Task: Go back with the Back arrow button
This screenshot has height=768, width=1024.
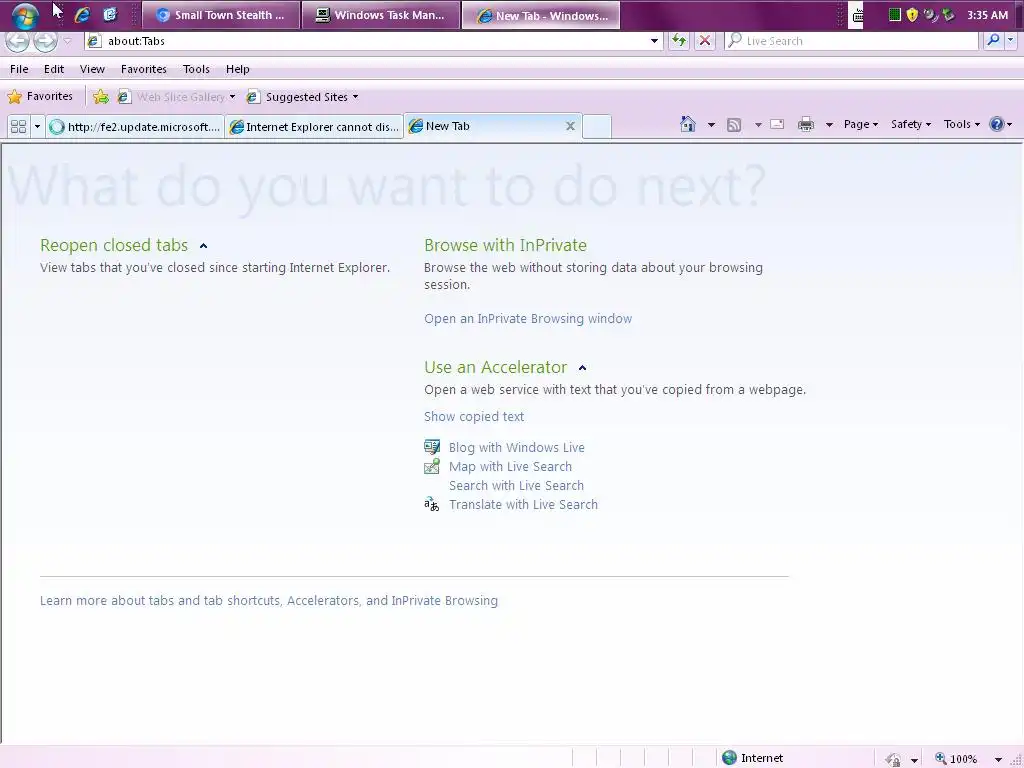Action: [x=17, y=41]
